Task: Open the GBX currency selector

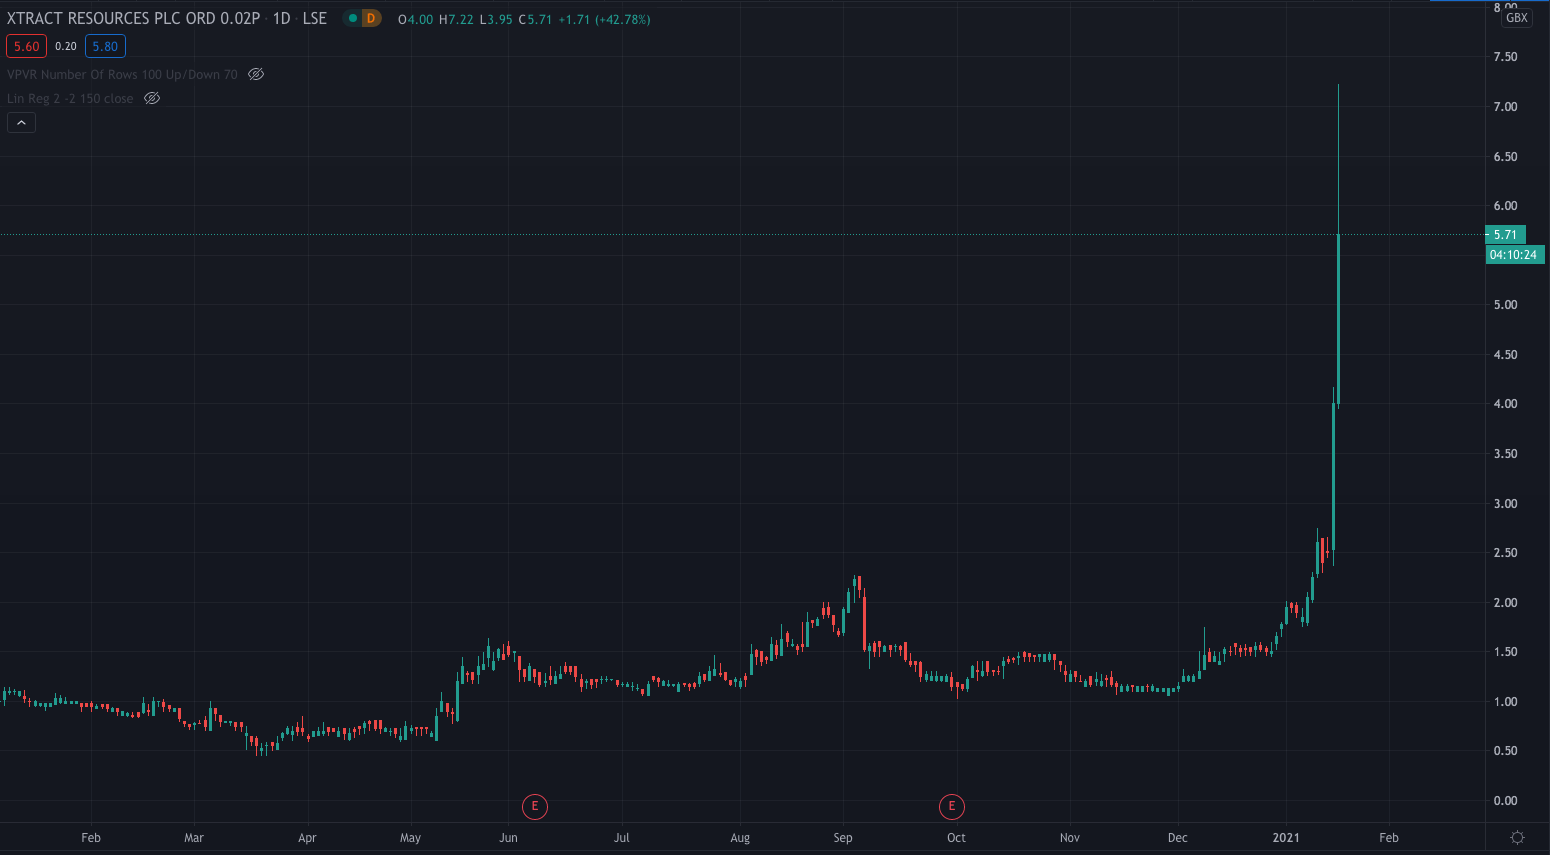Action: (x=1516, y=18)
